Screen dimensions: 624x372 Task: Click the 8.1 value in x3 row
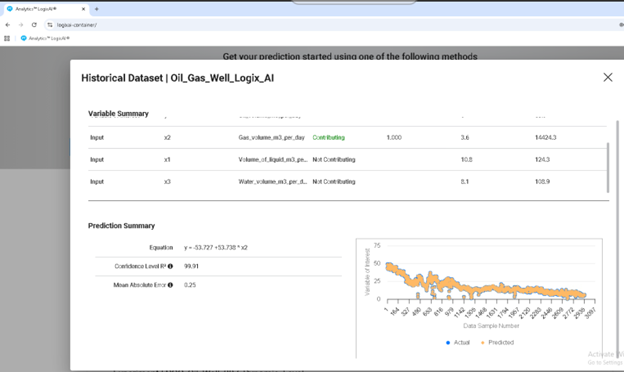(x=465, y=181)
